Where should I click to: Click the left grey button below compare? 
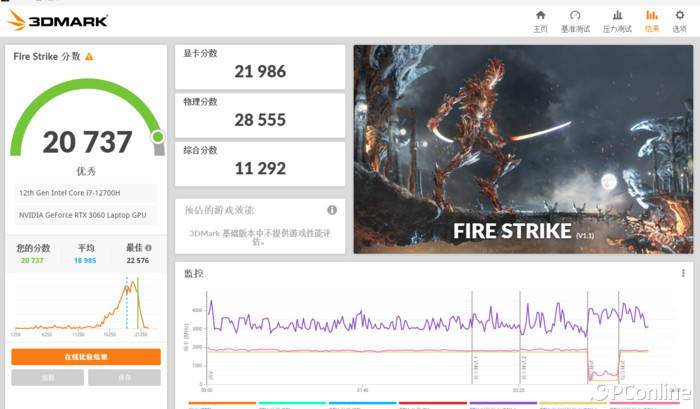(48, 378)
